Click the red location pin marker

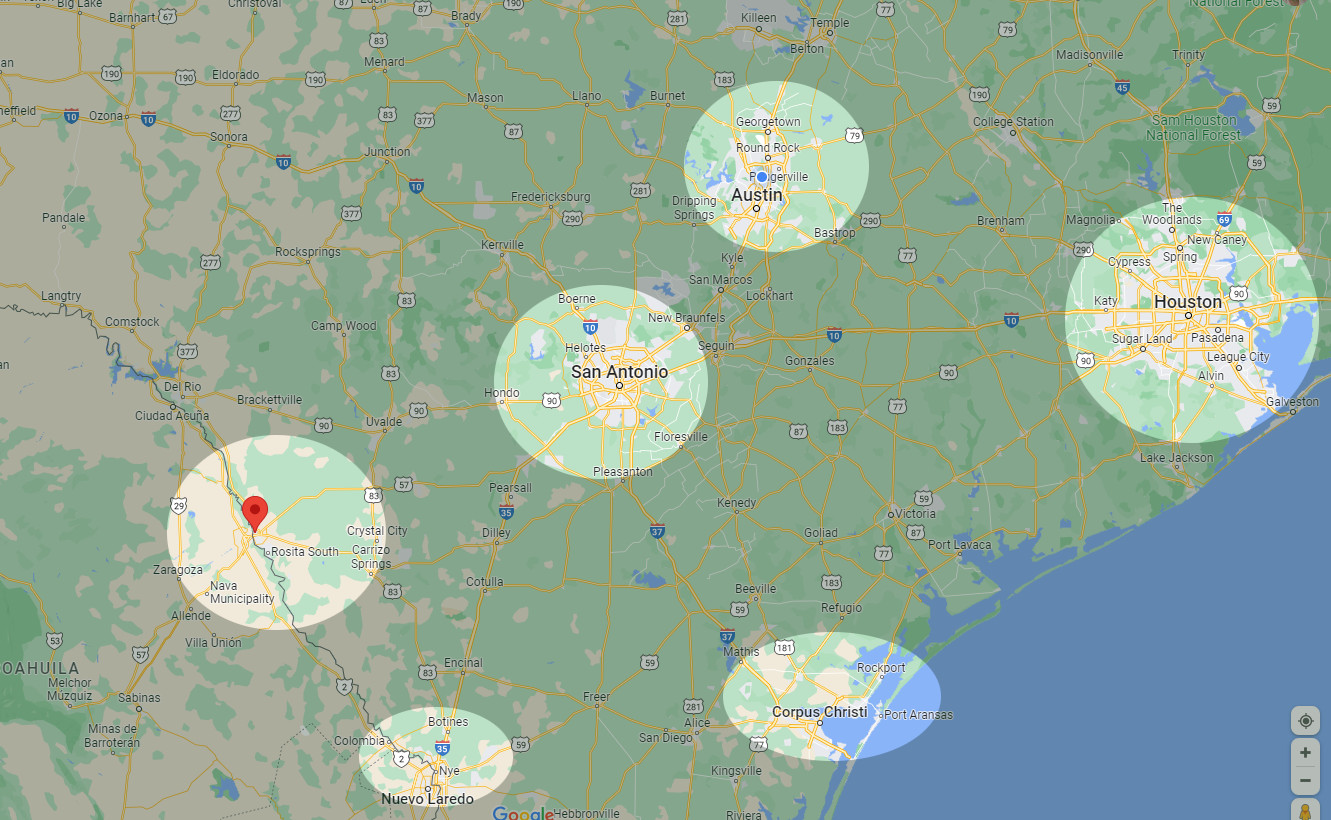pyautogui.click(x=255, y=512)
